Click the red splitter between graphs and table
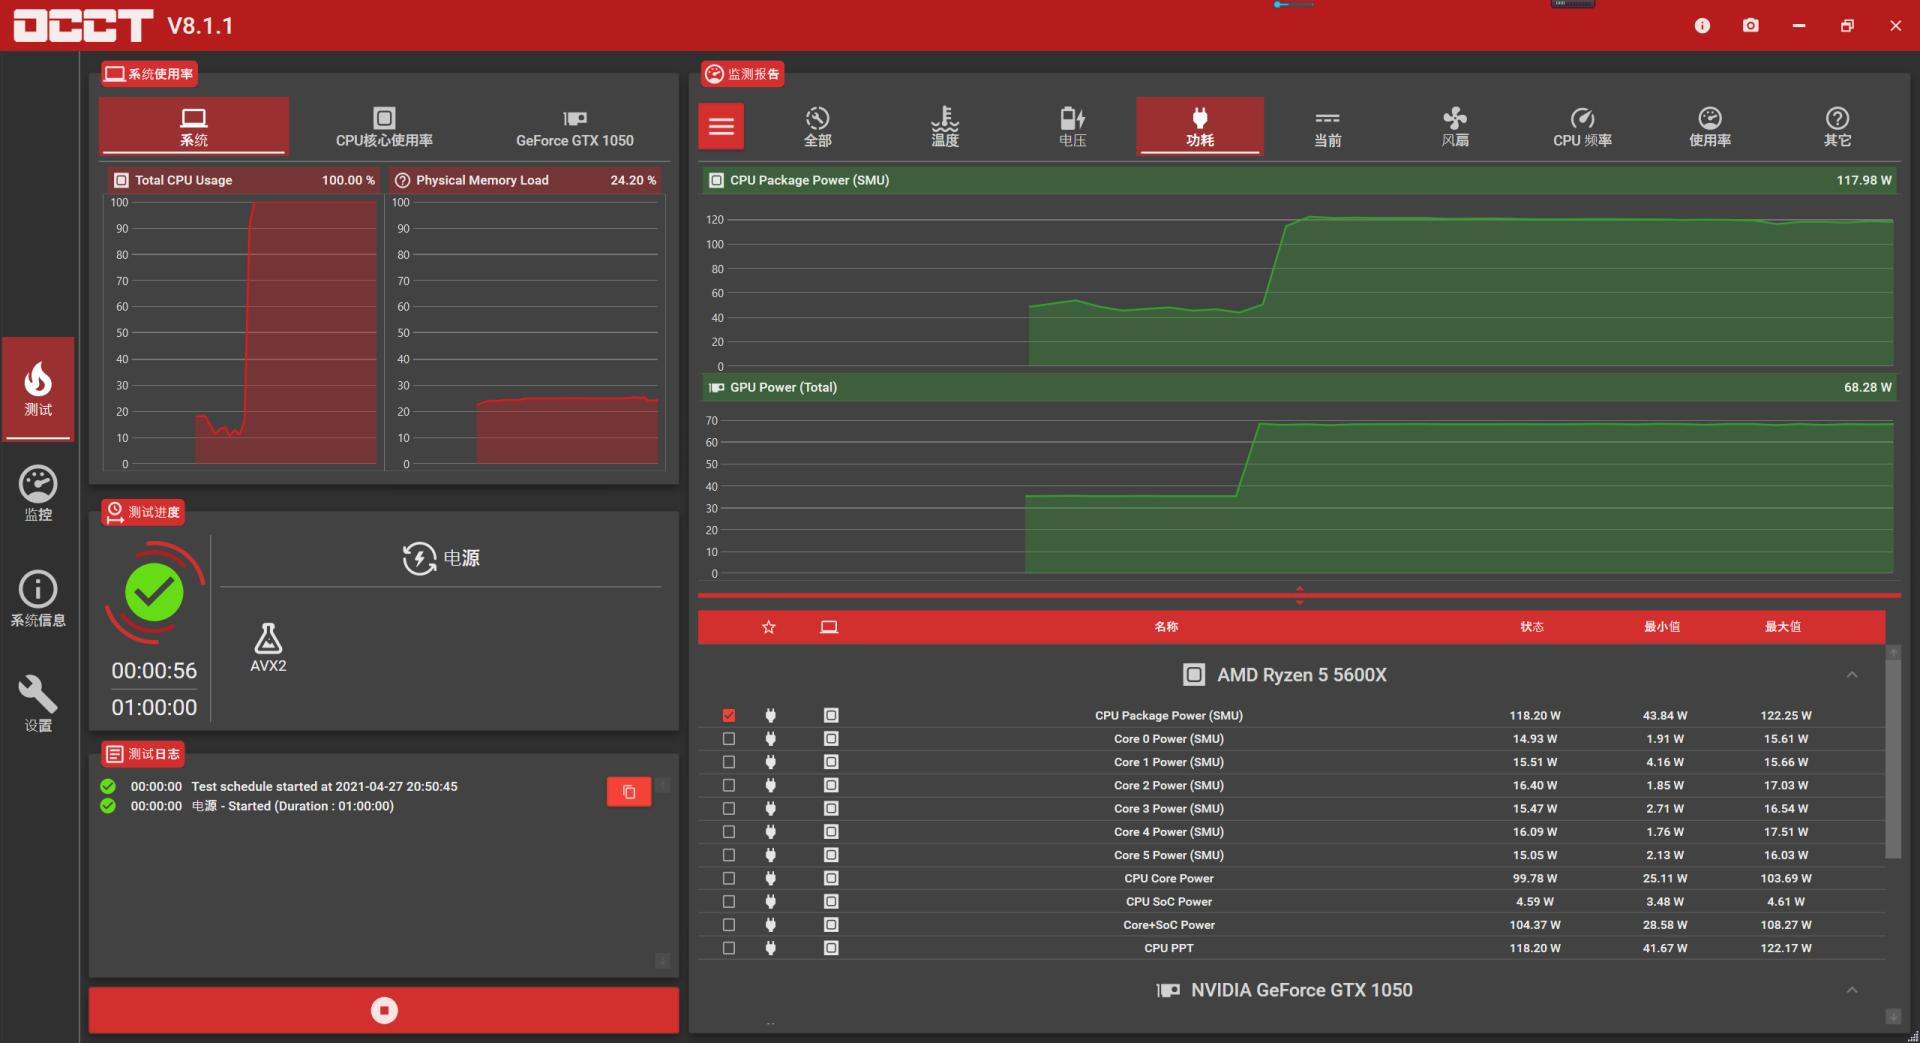Screen dimensions: 1920x1043 (1299, 595)
